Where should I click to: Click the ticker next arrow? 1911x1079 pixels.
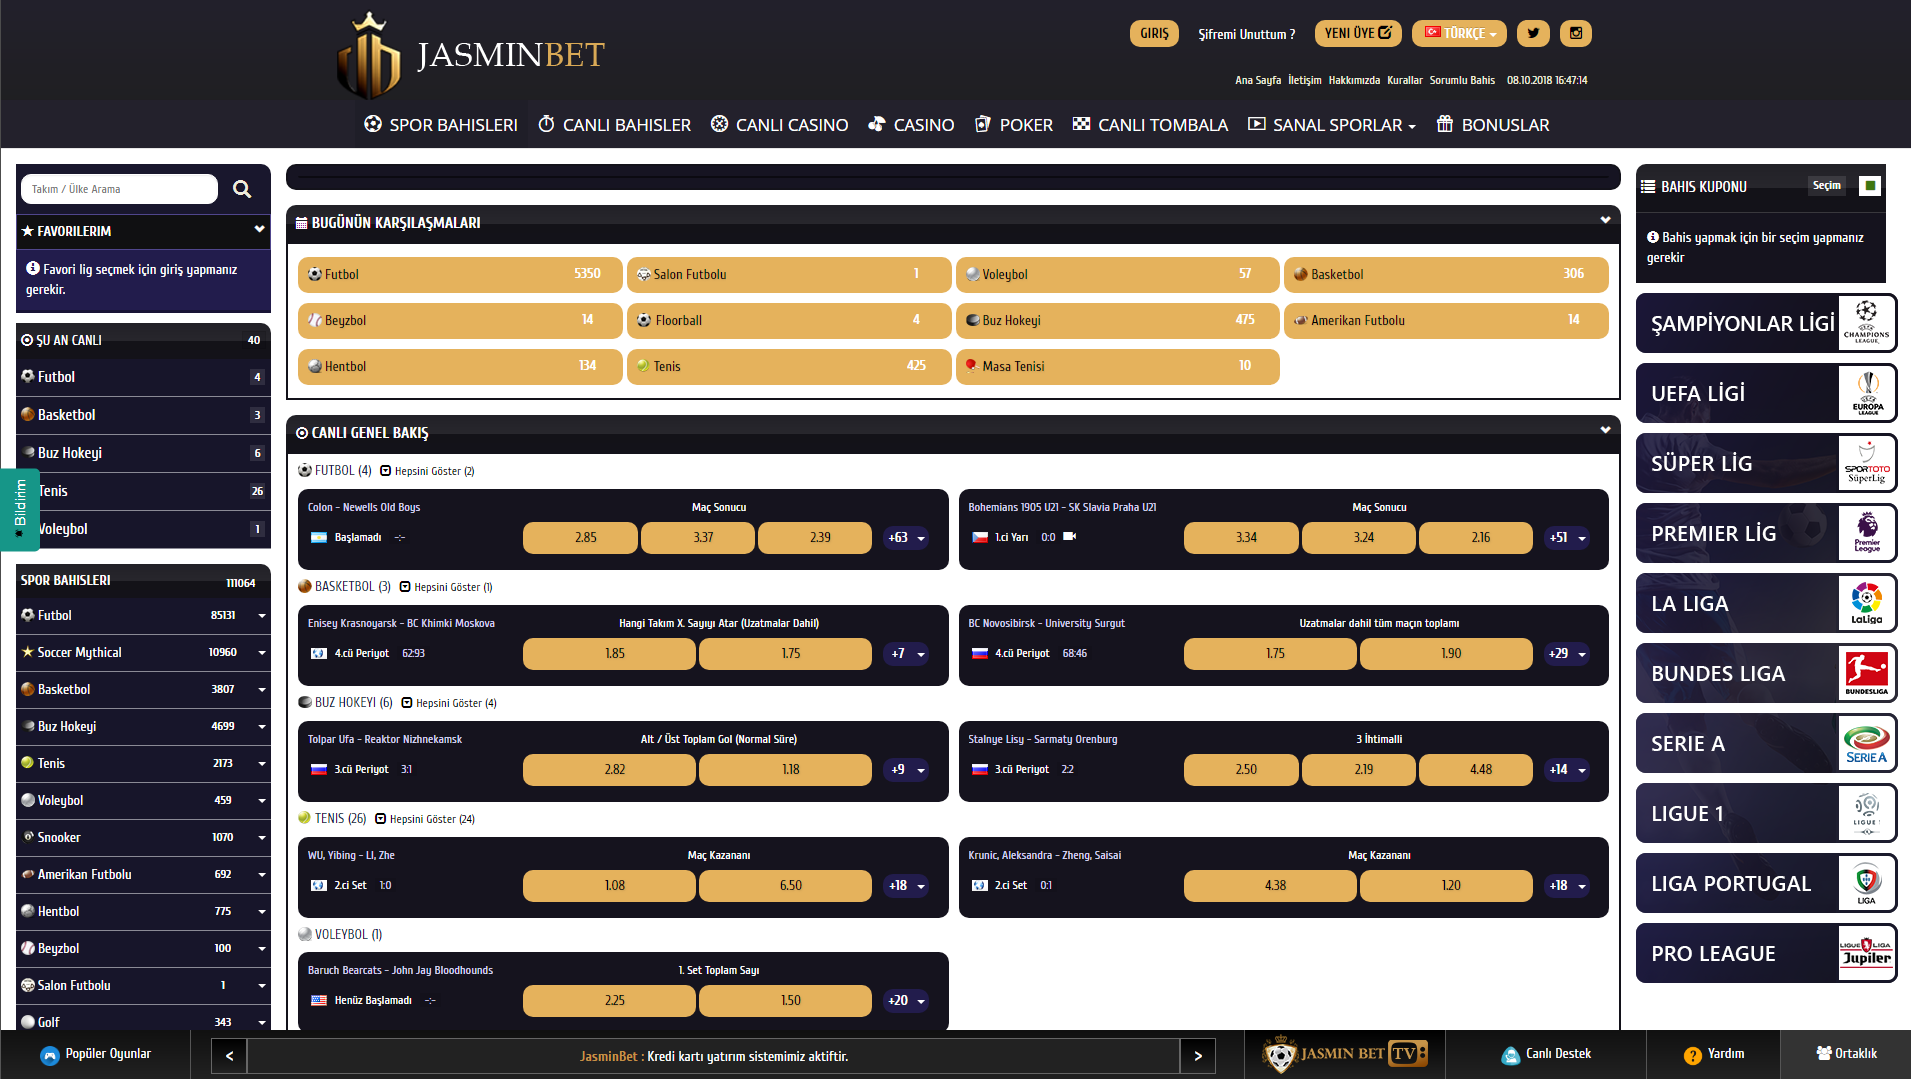tap(1198, 1056)
